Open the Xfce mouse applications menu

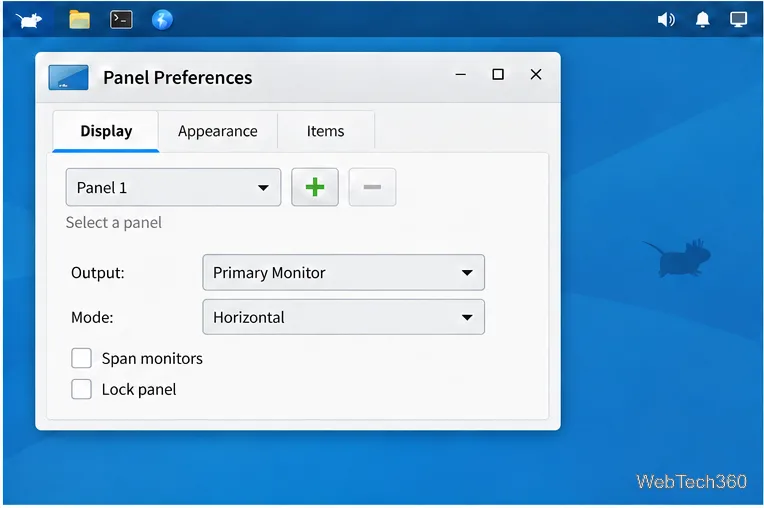pos(28,20)
